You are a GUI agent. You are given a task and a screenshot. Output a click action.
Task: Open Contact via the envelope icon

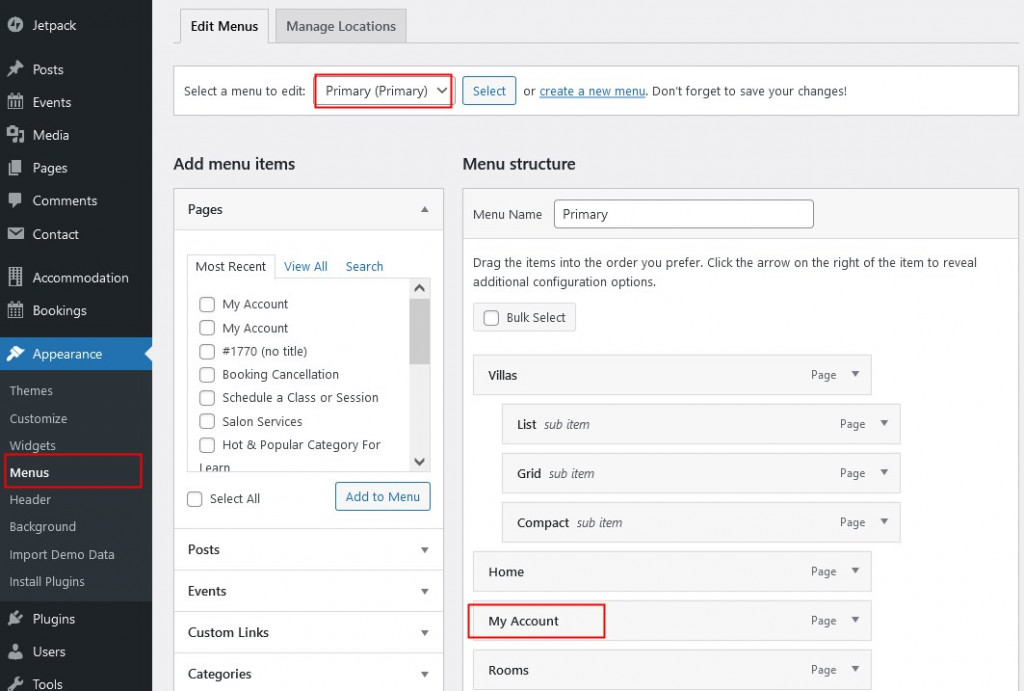coord(17,234)
